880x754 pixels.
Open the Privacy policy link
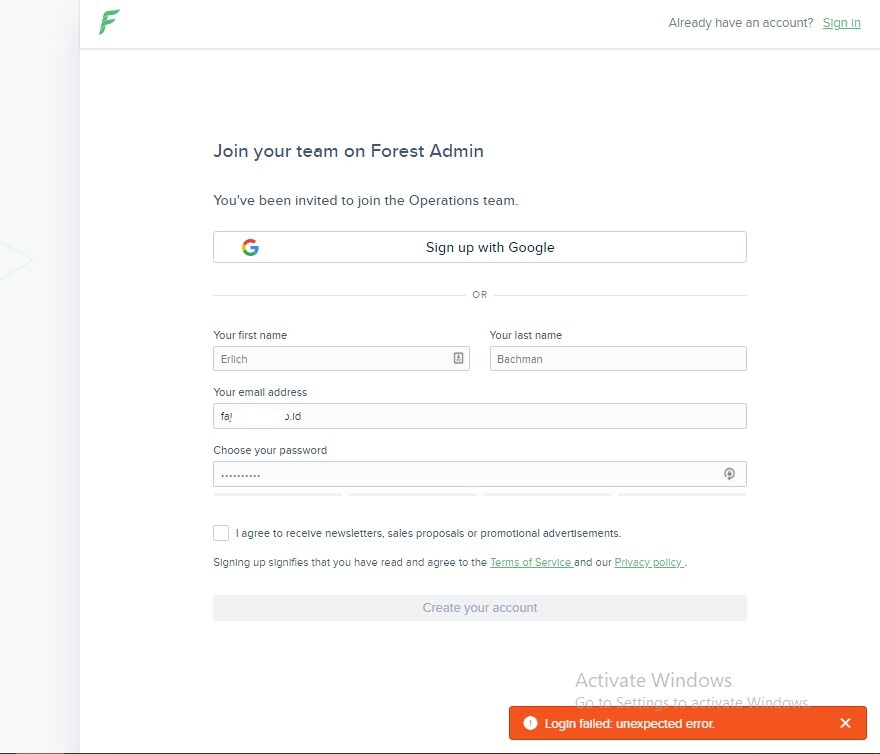click(648, 563)
